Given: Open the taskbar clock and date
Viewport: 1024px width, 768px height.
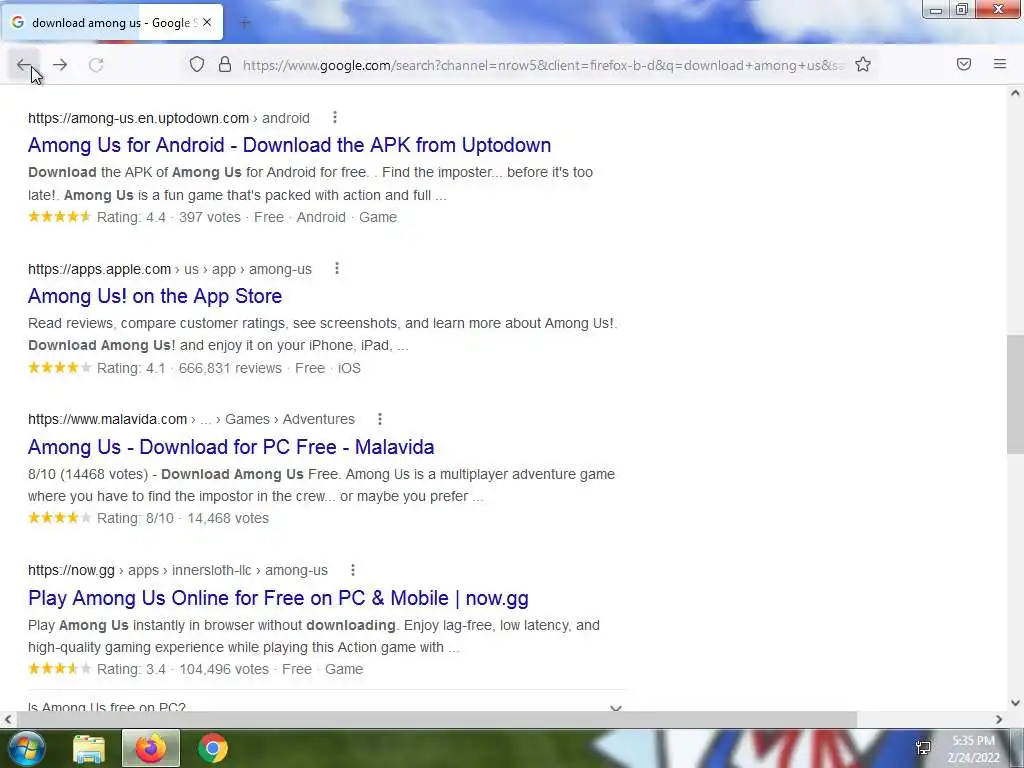Looking at the screenshot, I should [x=973, y=749].
